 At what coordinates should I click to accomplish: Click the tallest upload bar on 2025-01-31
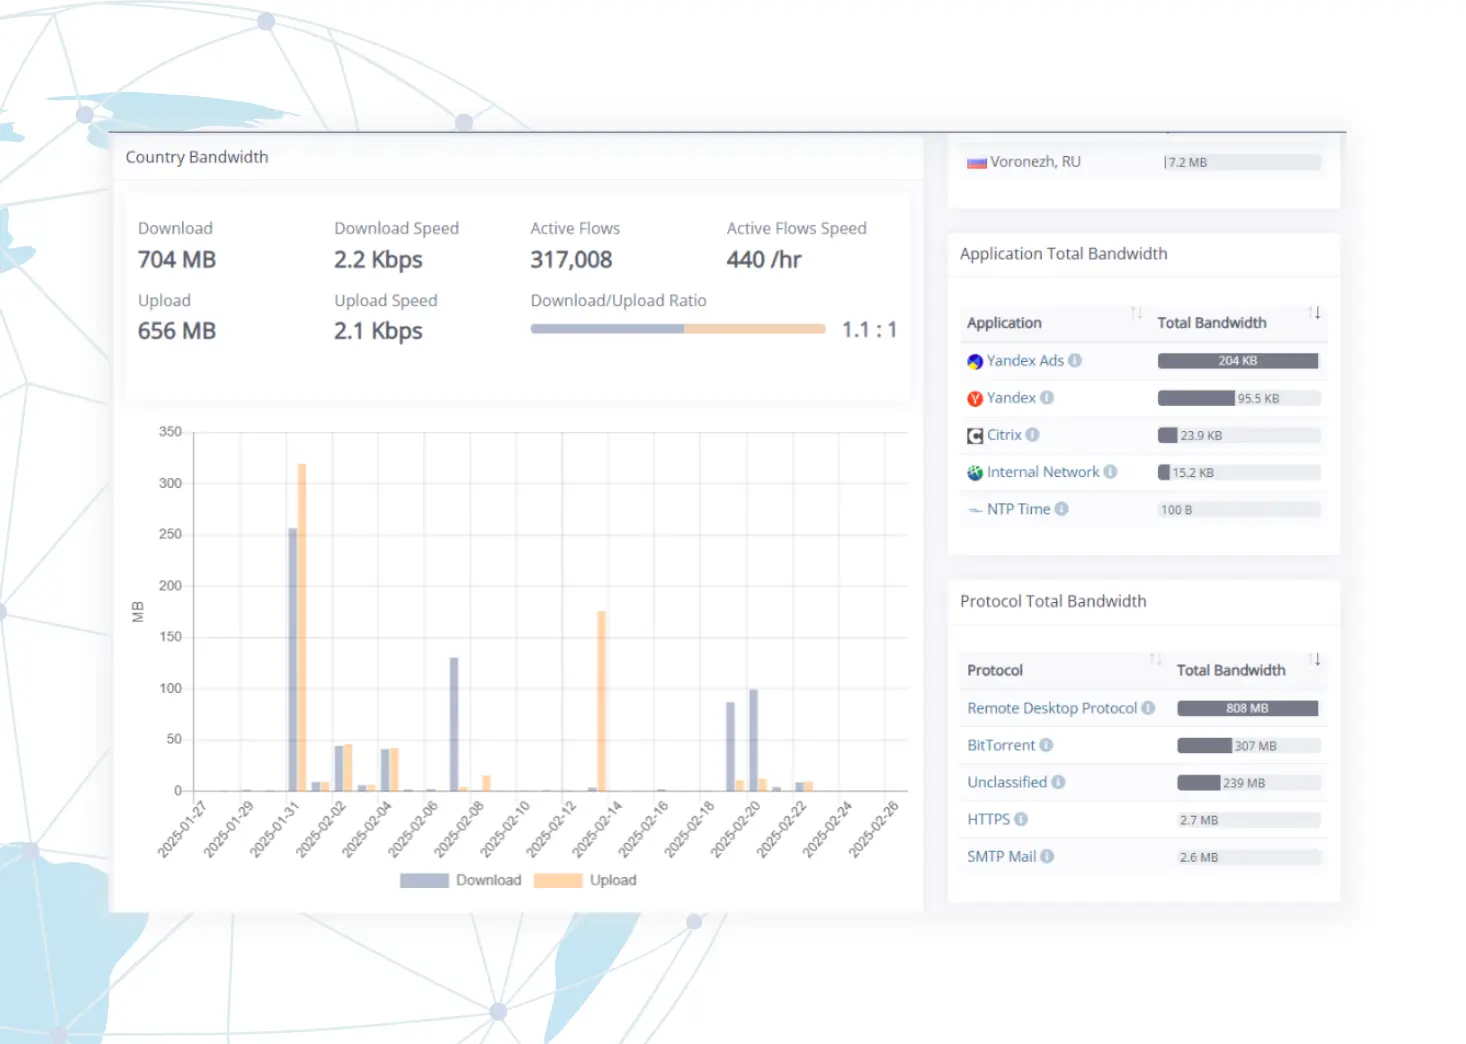click(x=302, y=626)
